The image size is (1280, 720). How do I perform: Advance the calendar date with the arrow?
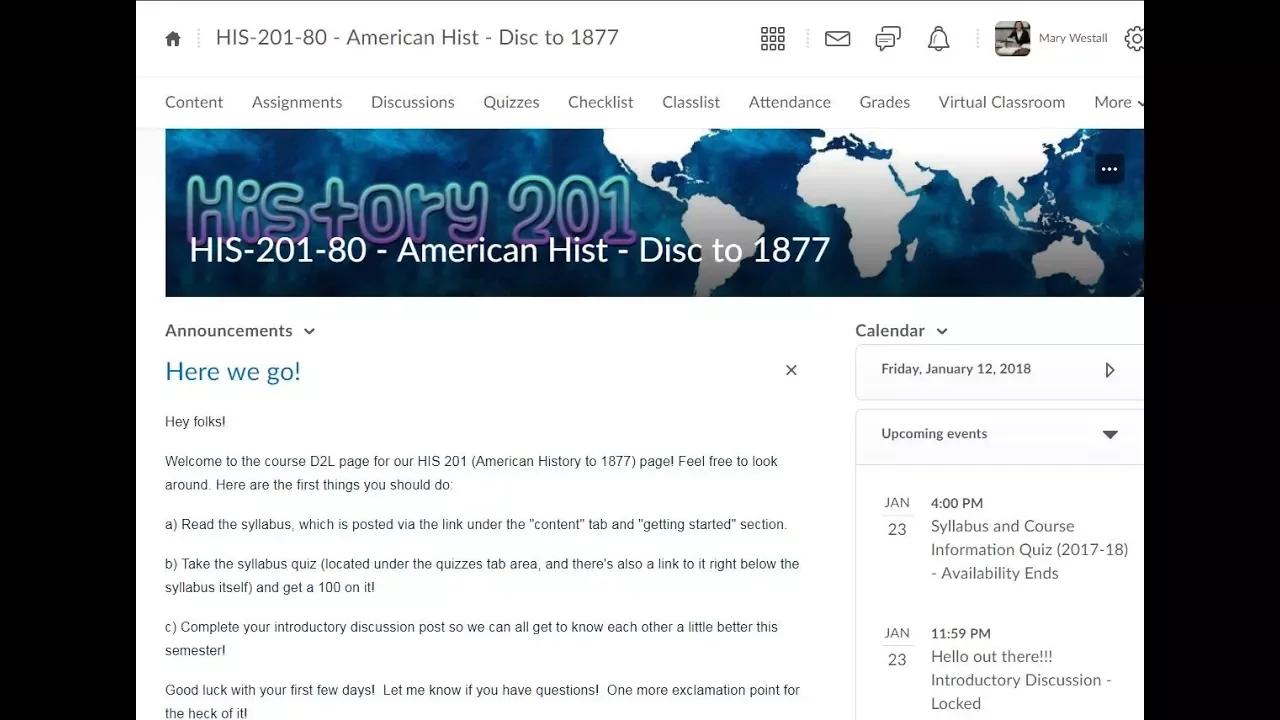pyautogui.click(x=1109, y=370)
